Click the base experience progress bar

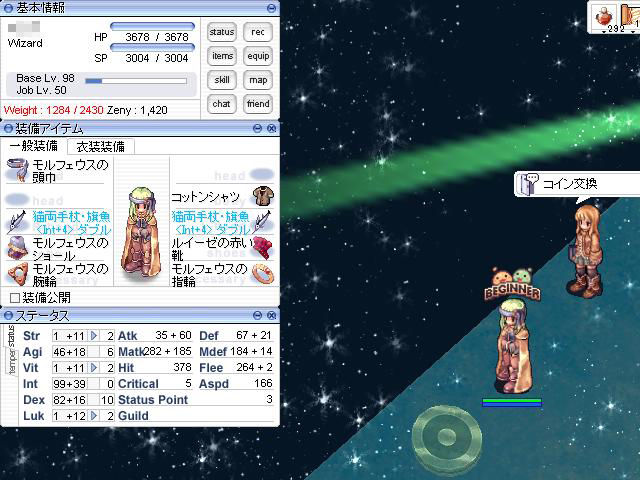tap(136, 81)
